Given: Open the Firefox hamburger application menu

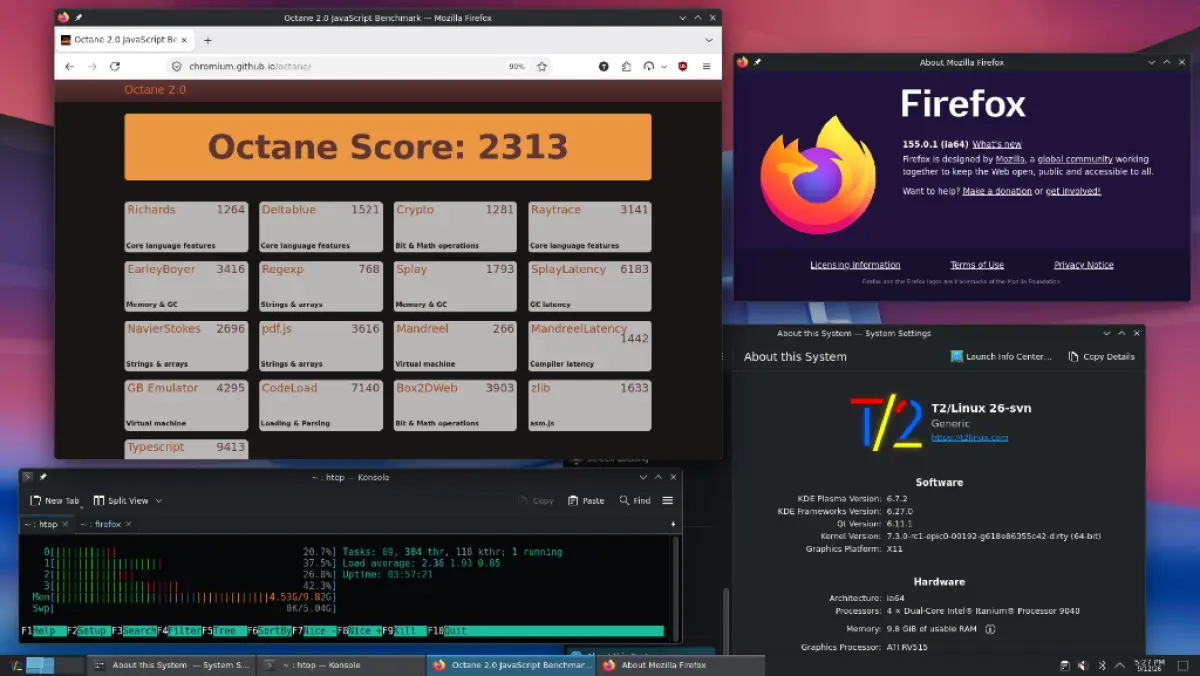Looking at the screenshot, I should (706, 66).
